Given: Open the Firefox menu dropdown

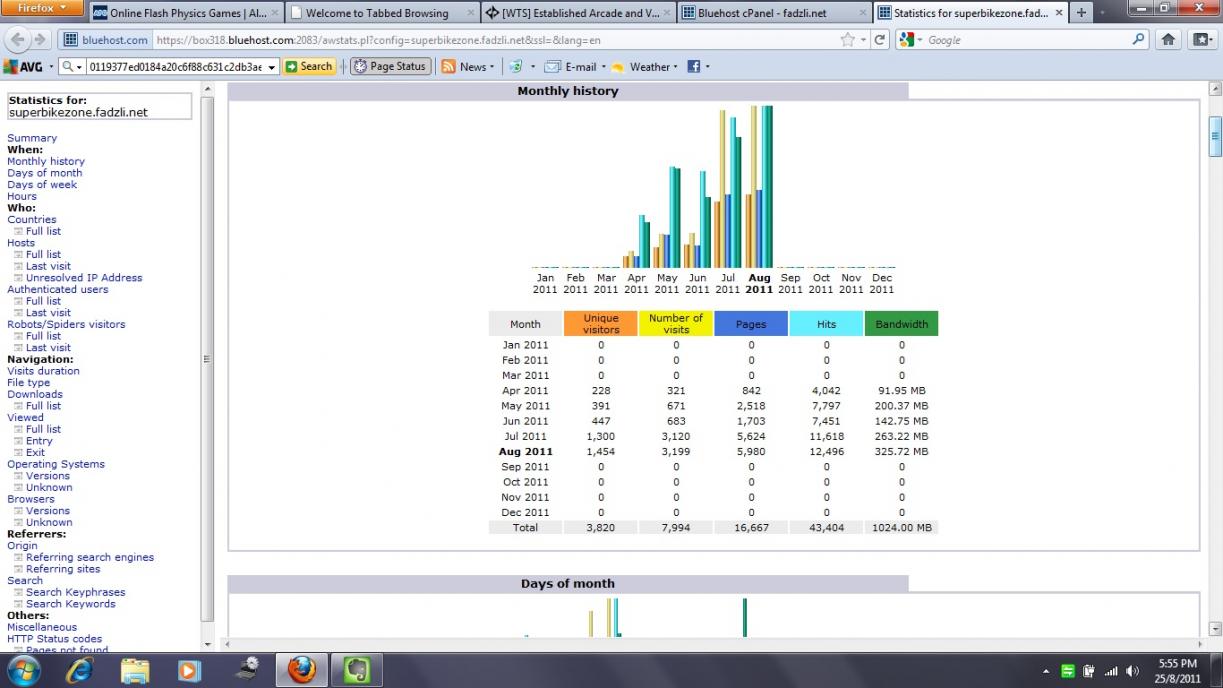Looking at the screenshot, I should tap(42, 8).
